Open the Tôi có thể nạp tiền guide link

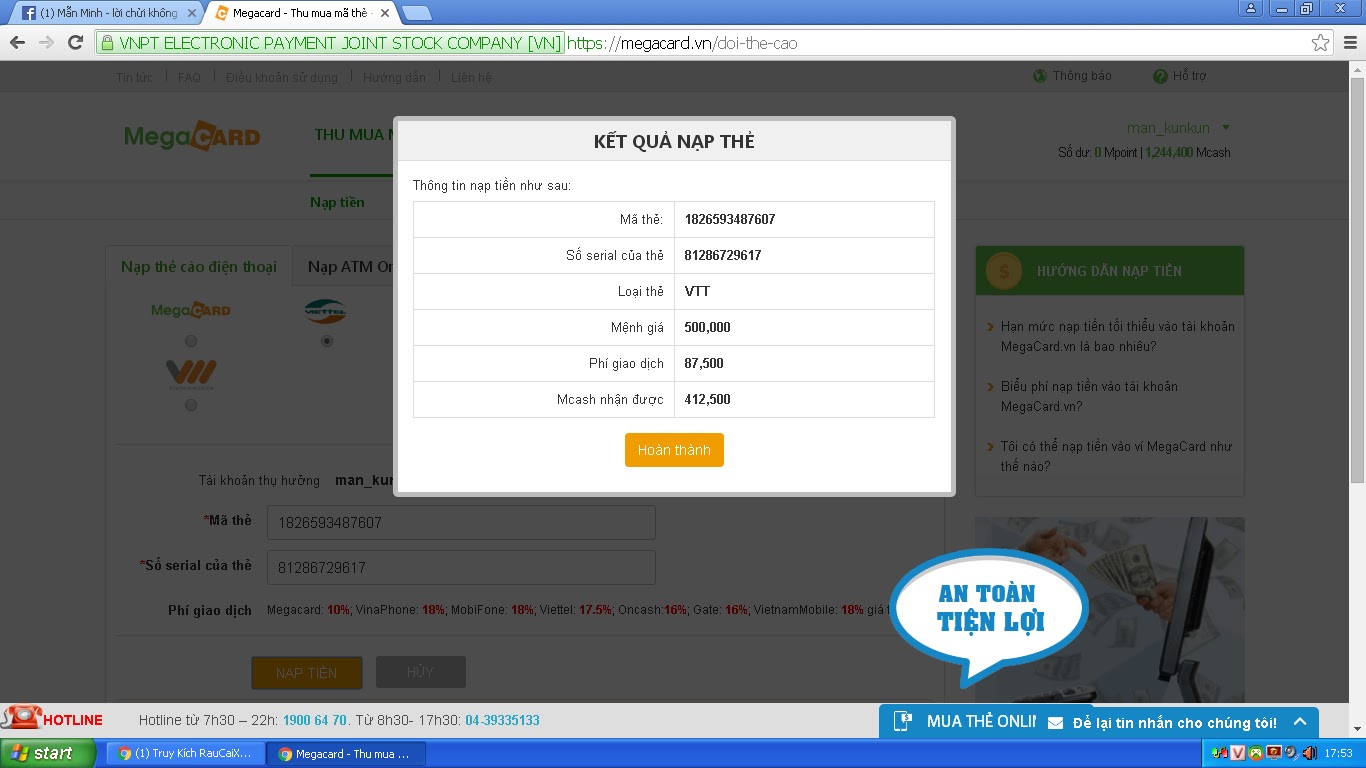point(1116,456)
